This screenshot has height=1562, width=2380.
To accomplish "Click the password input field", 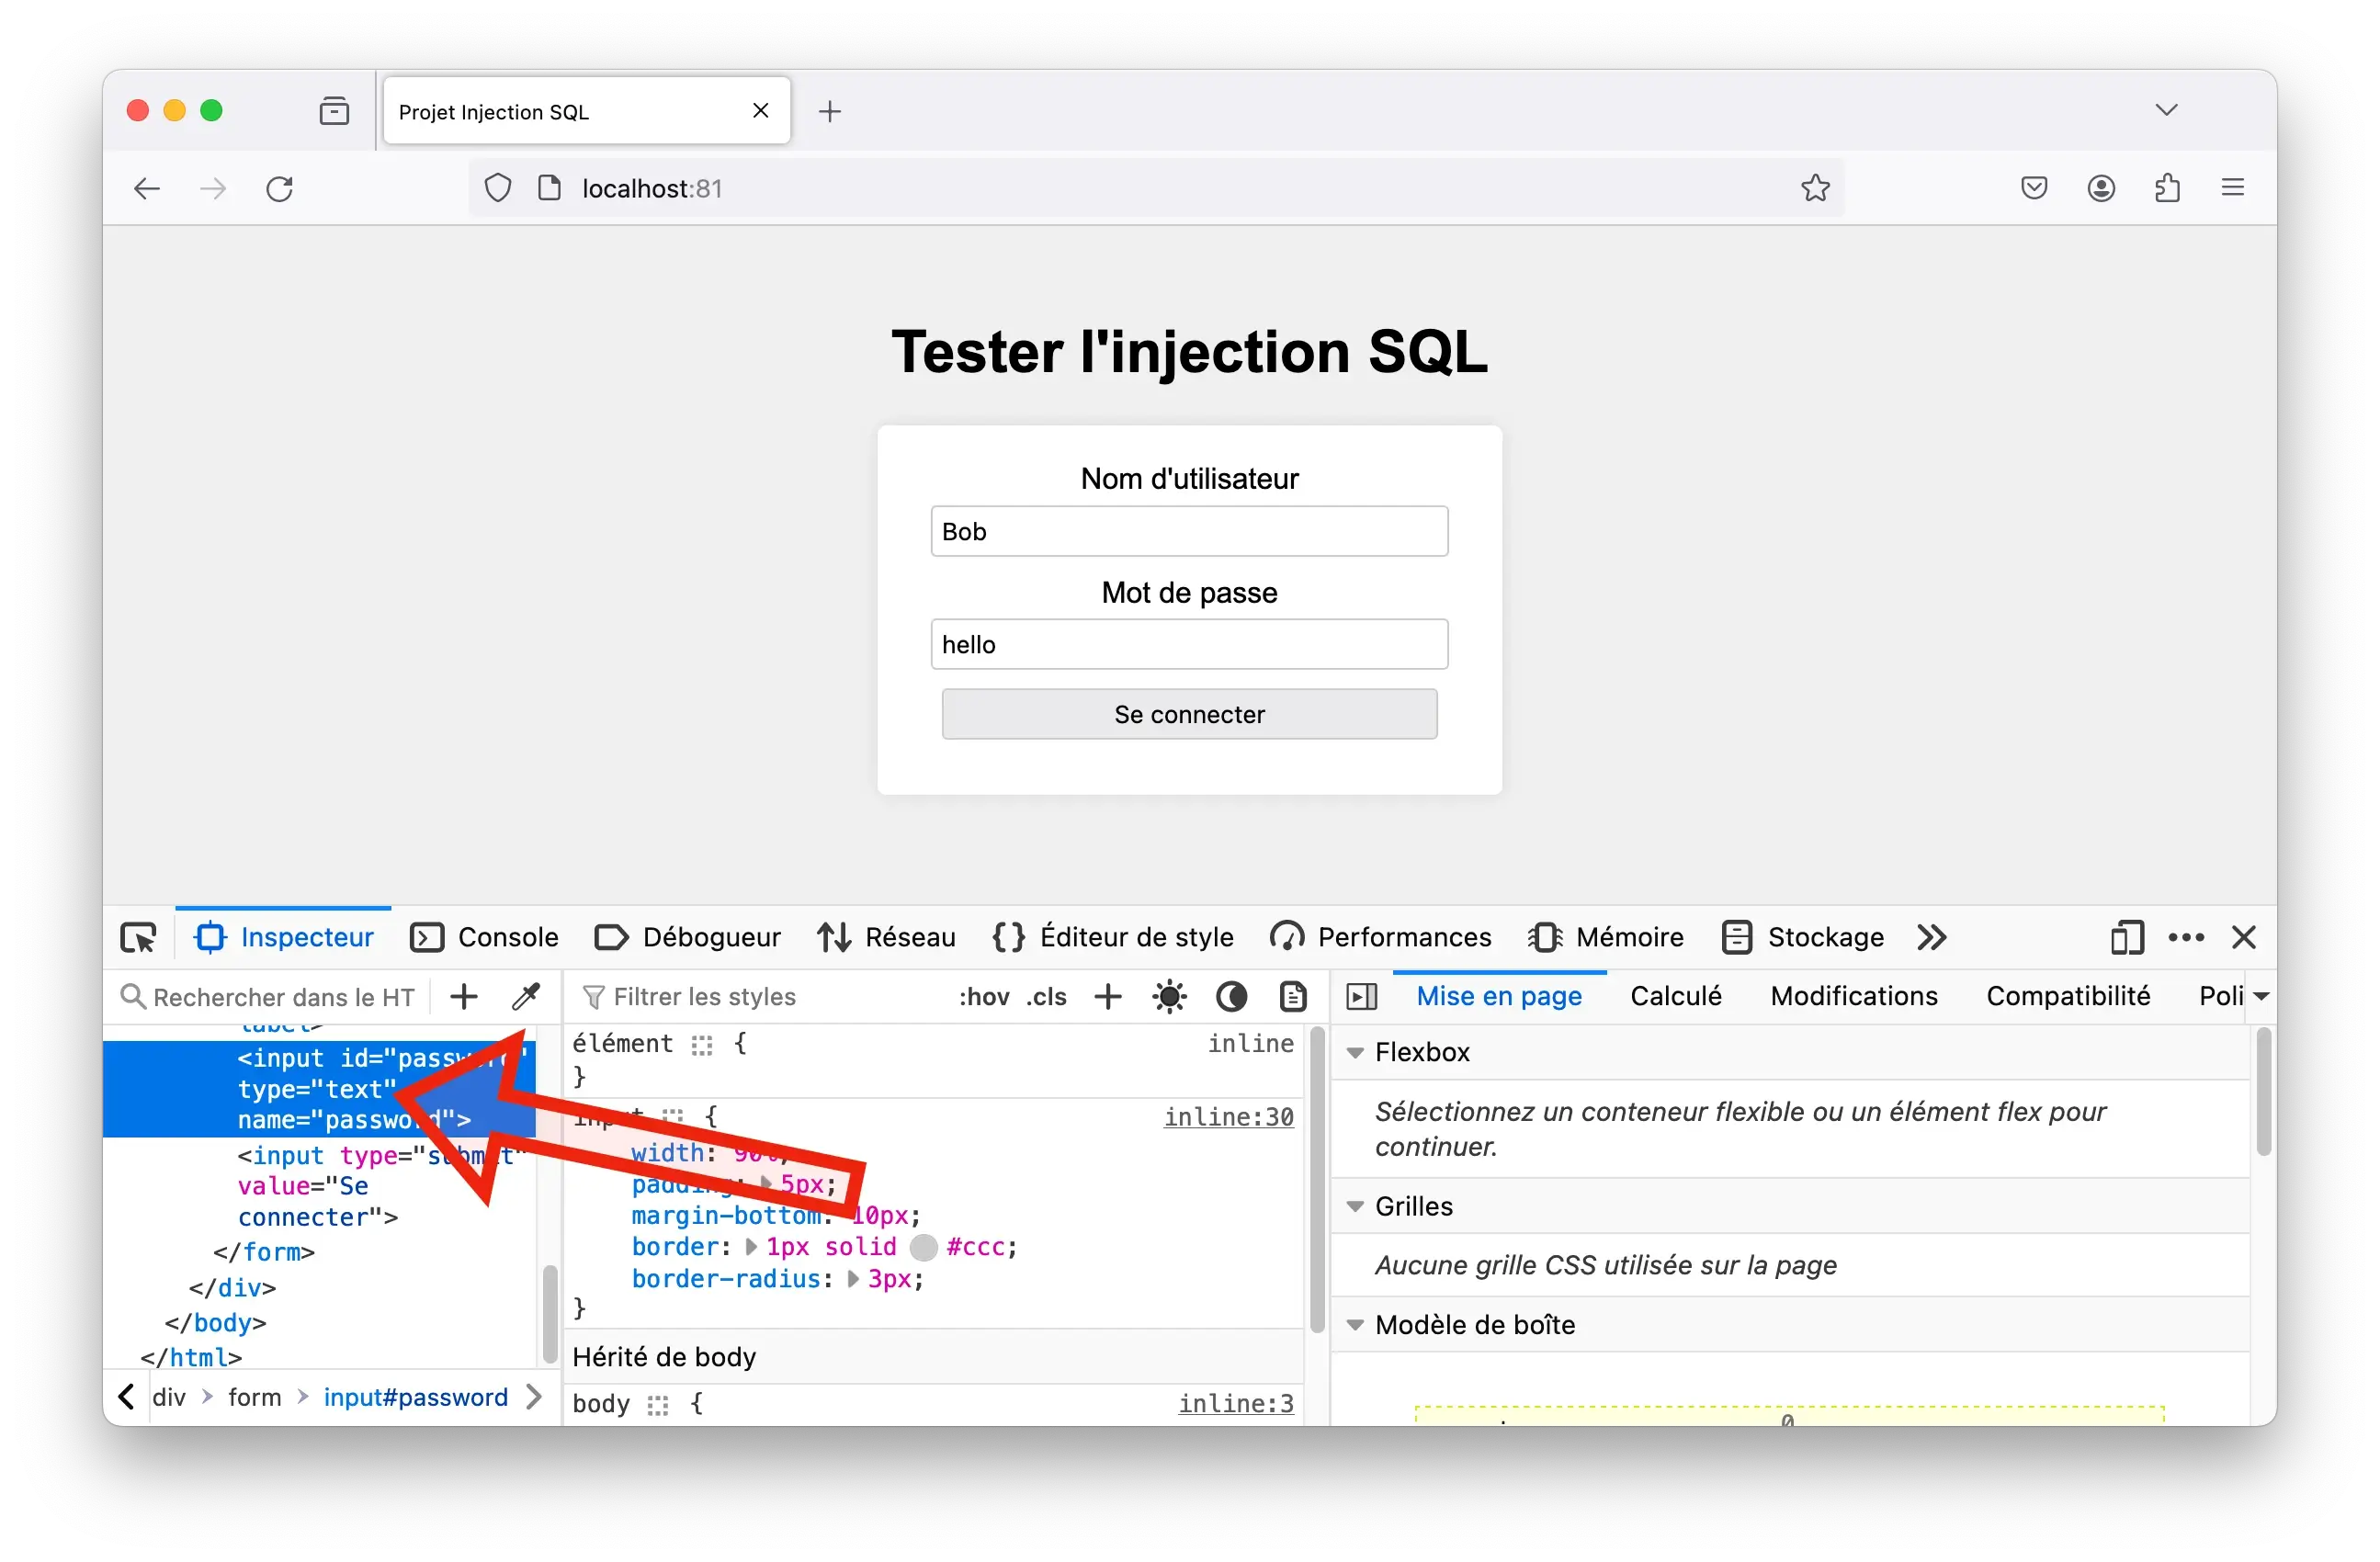I will click(1189, 645).
